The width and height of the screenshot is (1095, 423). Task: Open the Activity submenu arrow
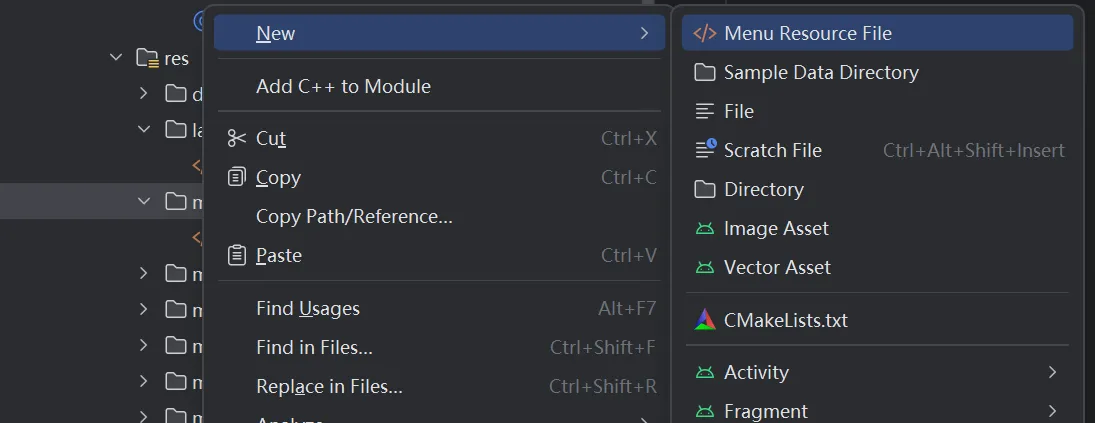1052,372
